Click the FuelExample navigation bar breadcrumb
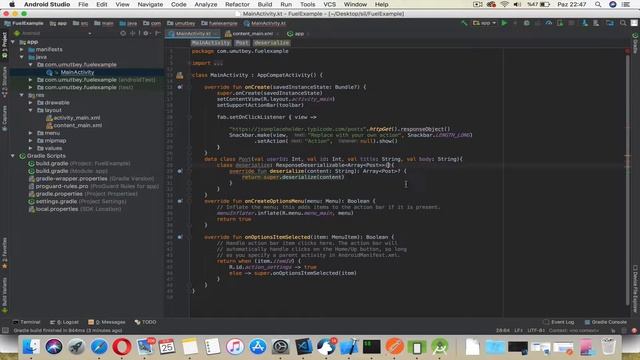The width and height of the screenshot is (640, 360). [24, 23]
